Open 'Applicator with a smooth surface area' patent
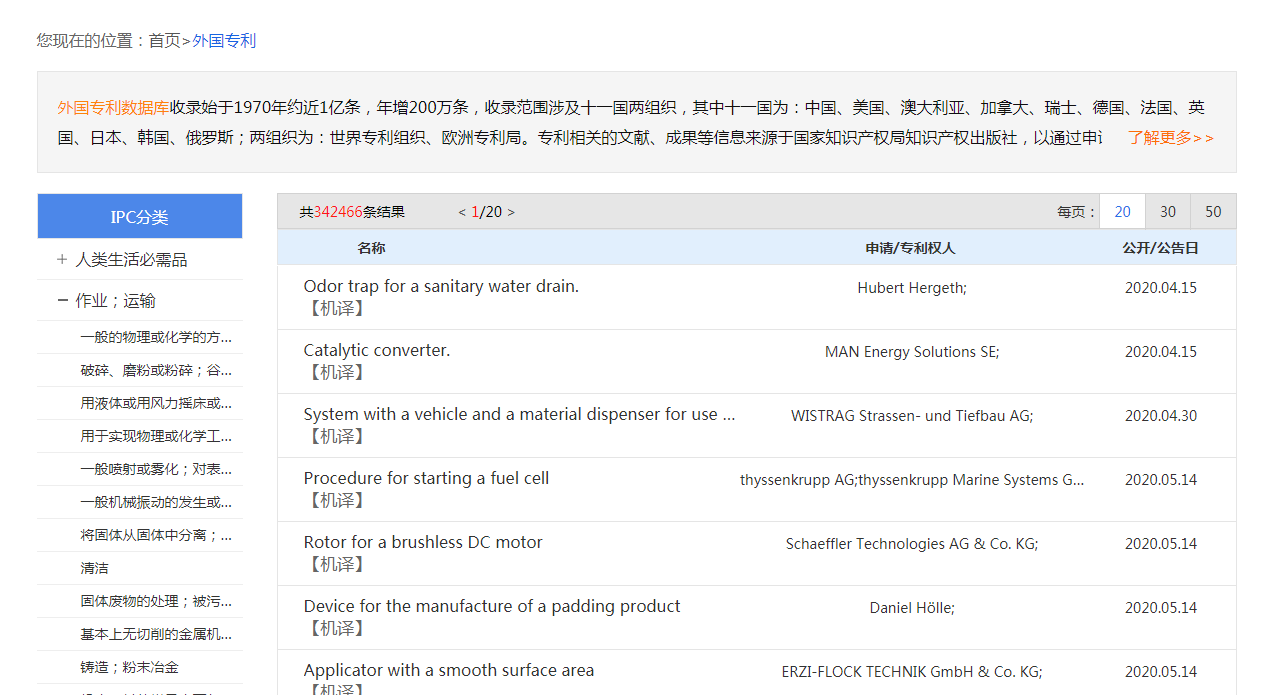The width and height of the screenshot is (1262, 695). click(449, 670)
